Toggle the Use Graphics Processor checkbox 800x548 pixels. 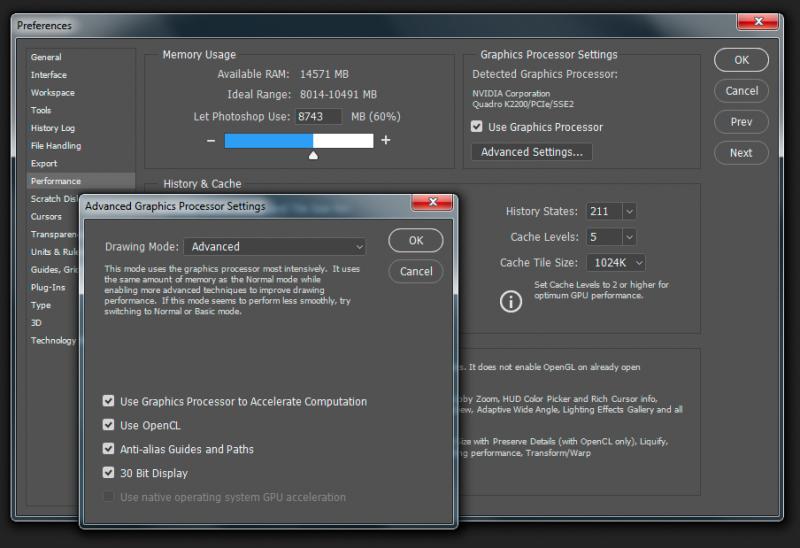pyautogui.click(x=477, y=127)
